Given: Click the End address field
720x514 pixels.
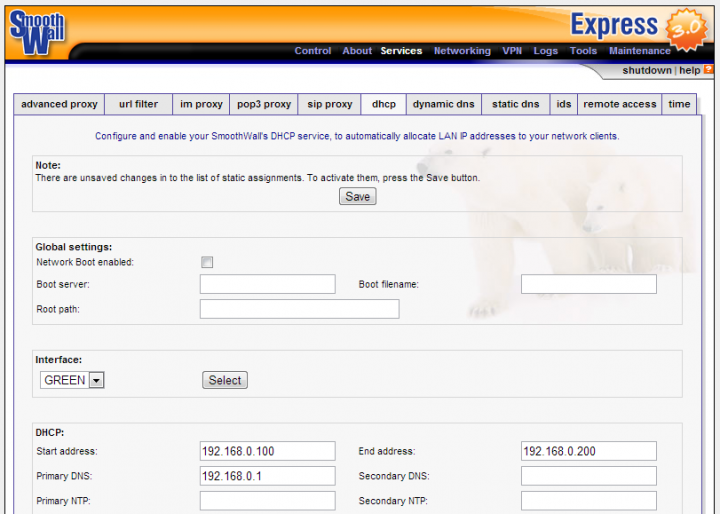Looking at the screenshot, I should (x=589, y=451).
